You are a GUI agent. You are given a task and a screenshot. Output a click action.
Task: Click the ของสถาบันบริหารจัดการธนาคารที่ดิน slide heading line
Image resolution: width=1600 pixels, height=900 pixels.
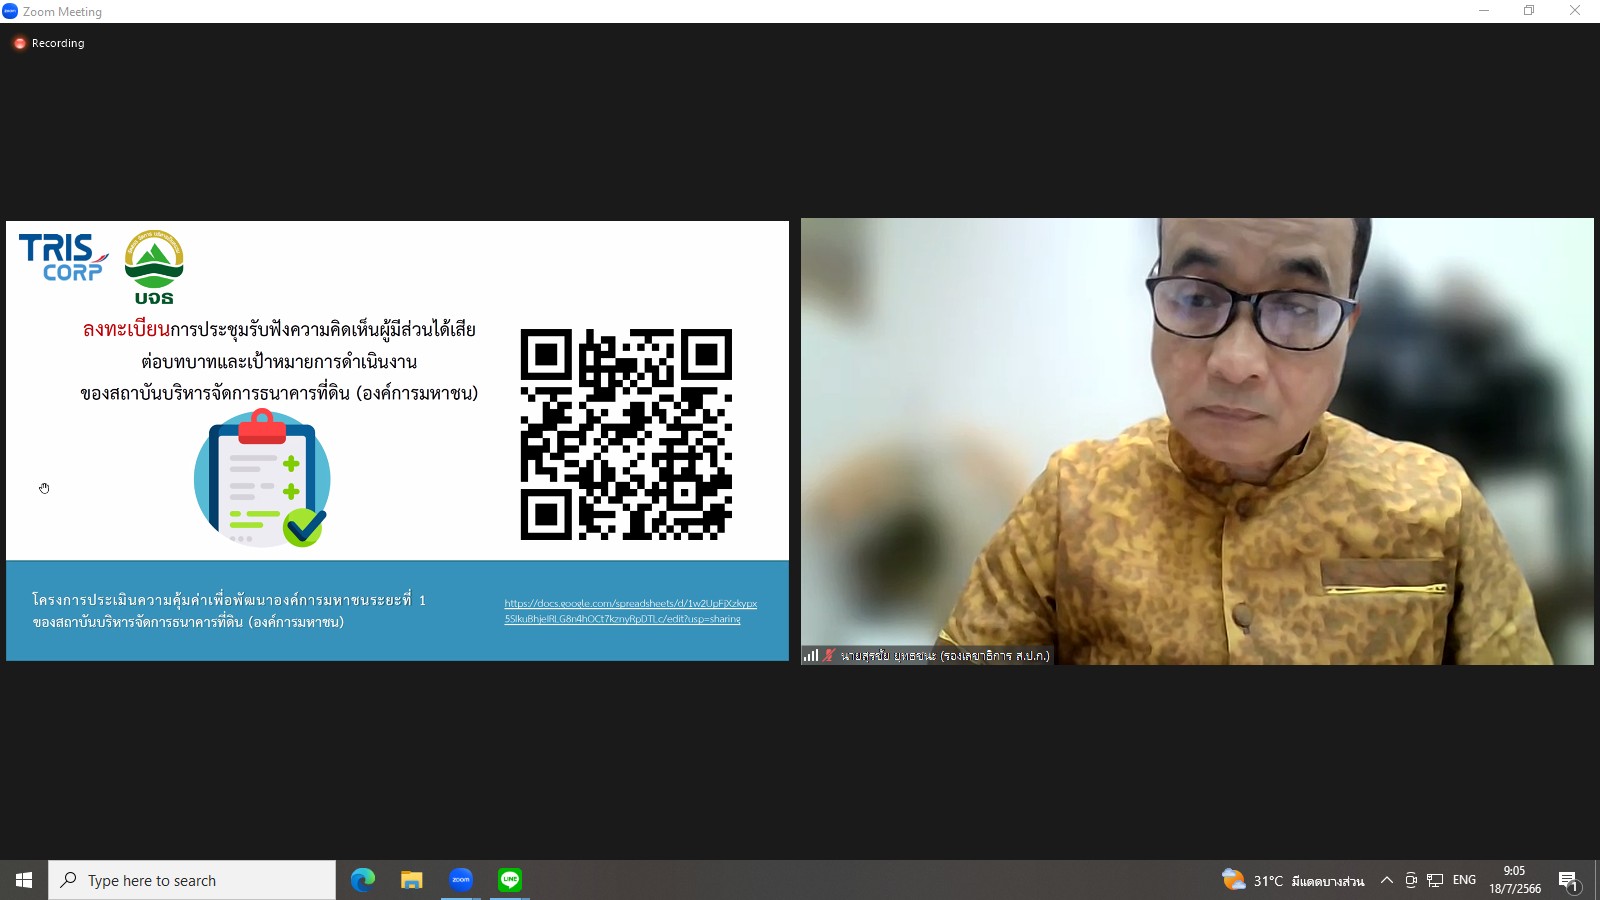(x=279, y=393)
